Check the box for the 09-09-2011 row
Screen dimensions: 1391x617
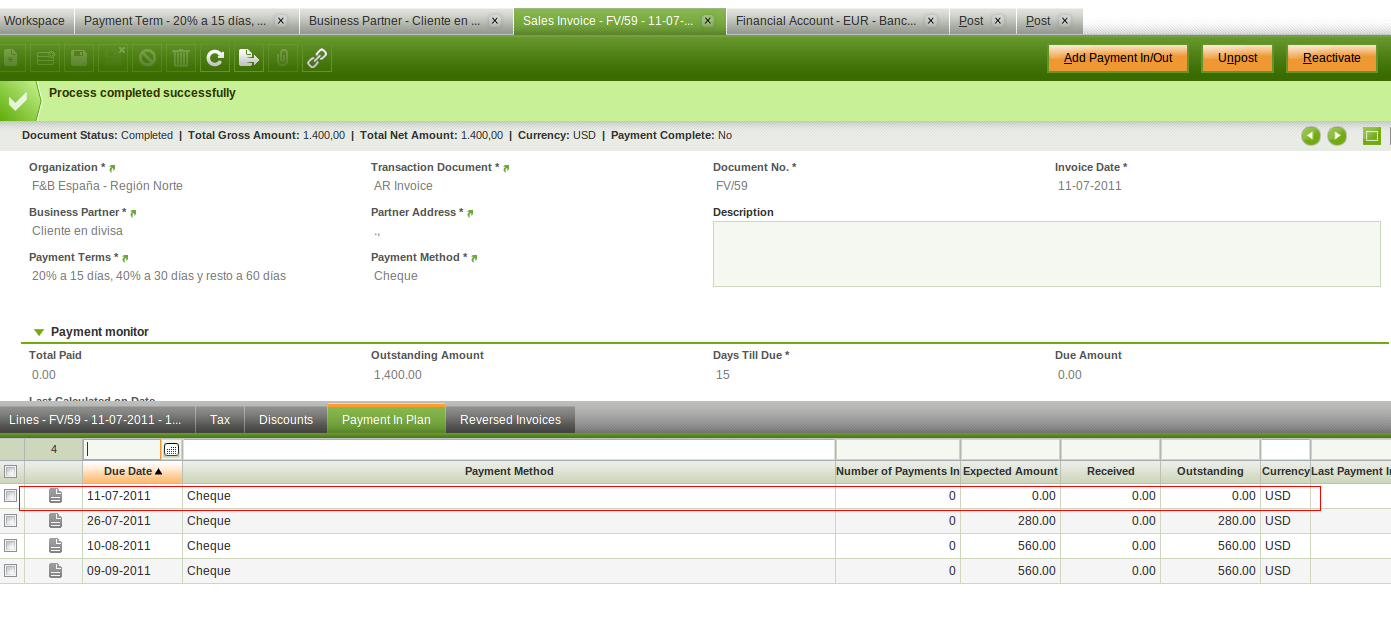[11, 571]
